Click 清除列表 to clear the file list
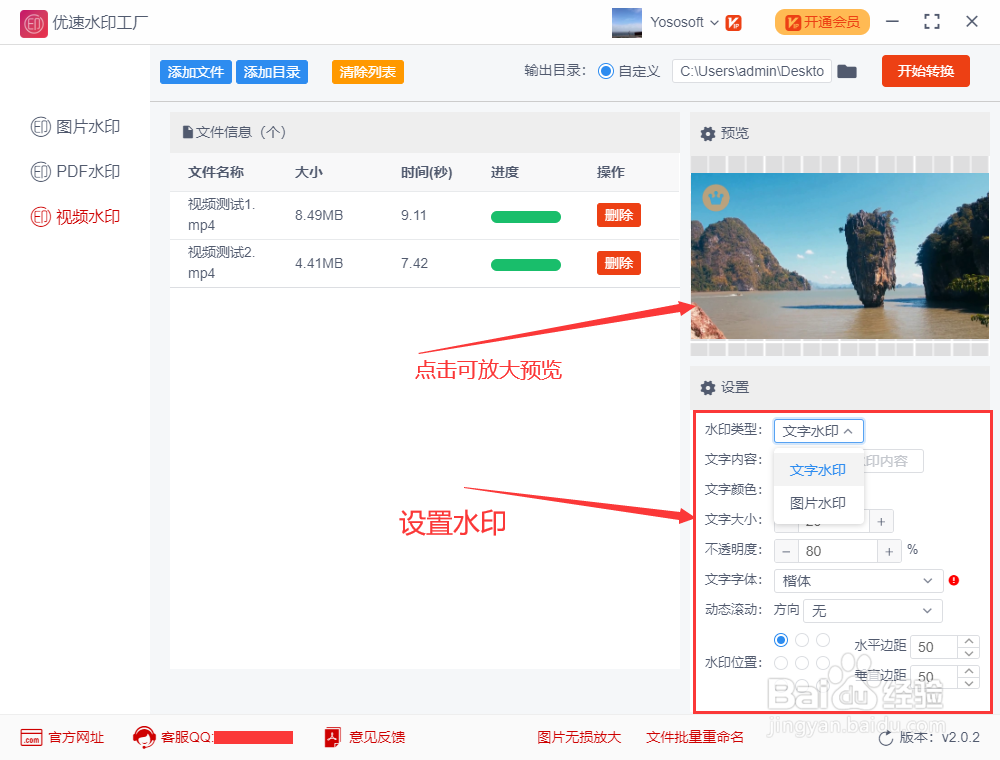This screenshot has height=760, width=1000. [369, 71]
